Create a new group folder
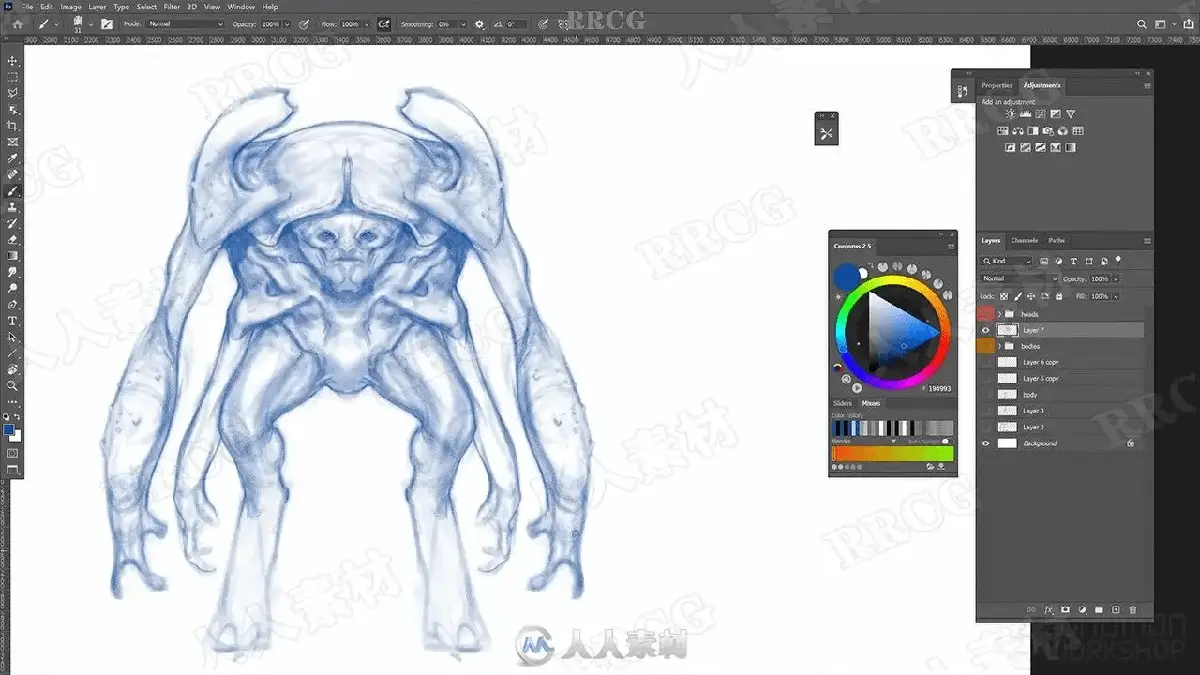 1098,609
